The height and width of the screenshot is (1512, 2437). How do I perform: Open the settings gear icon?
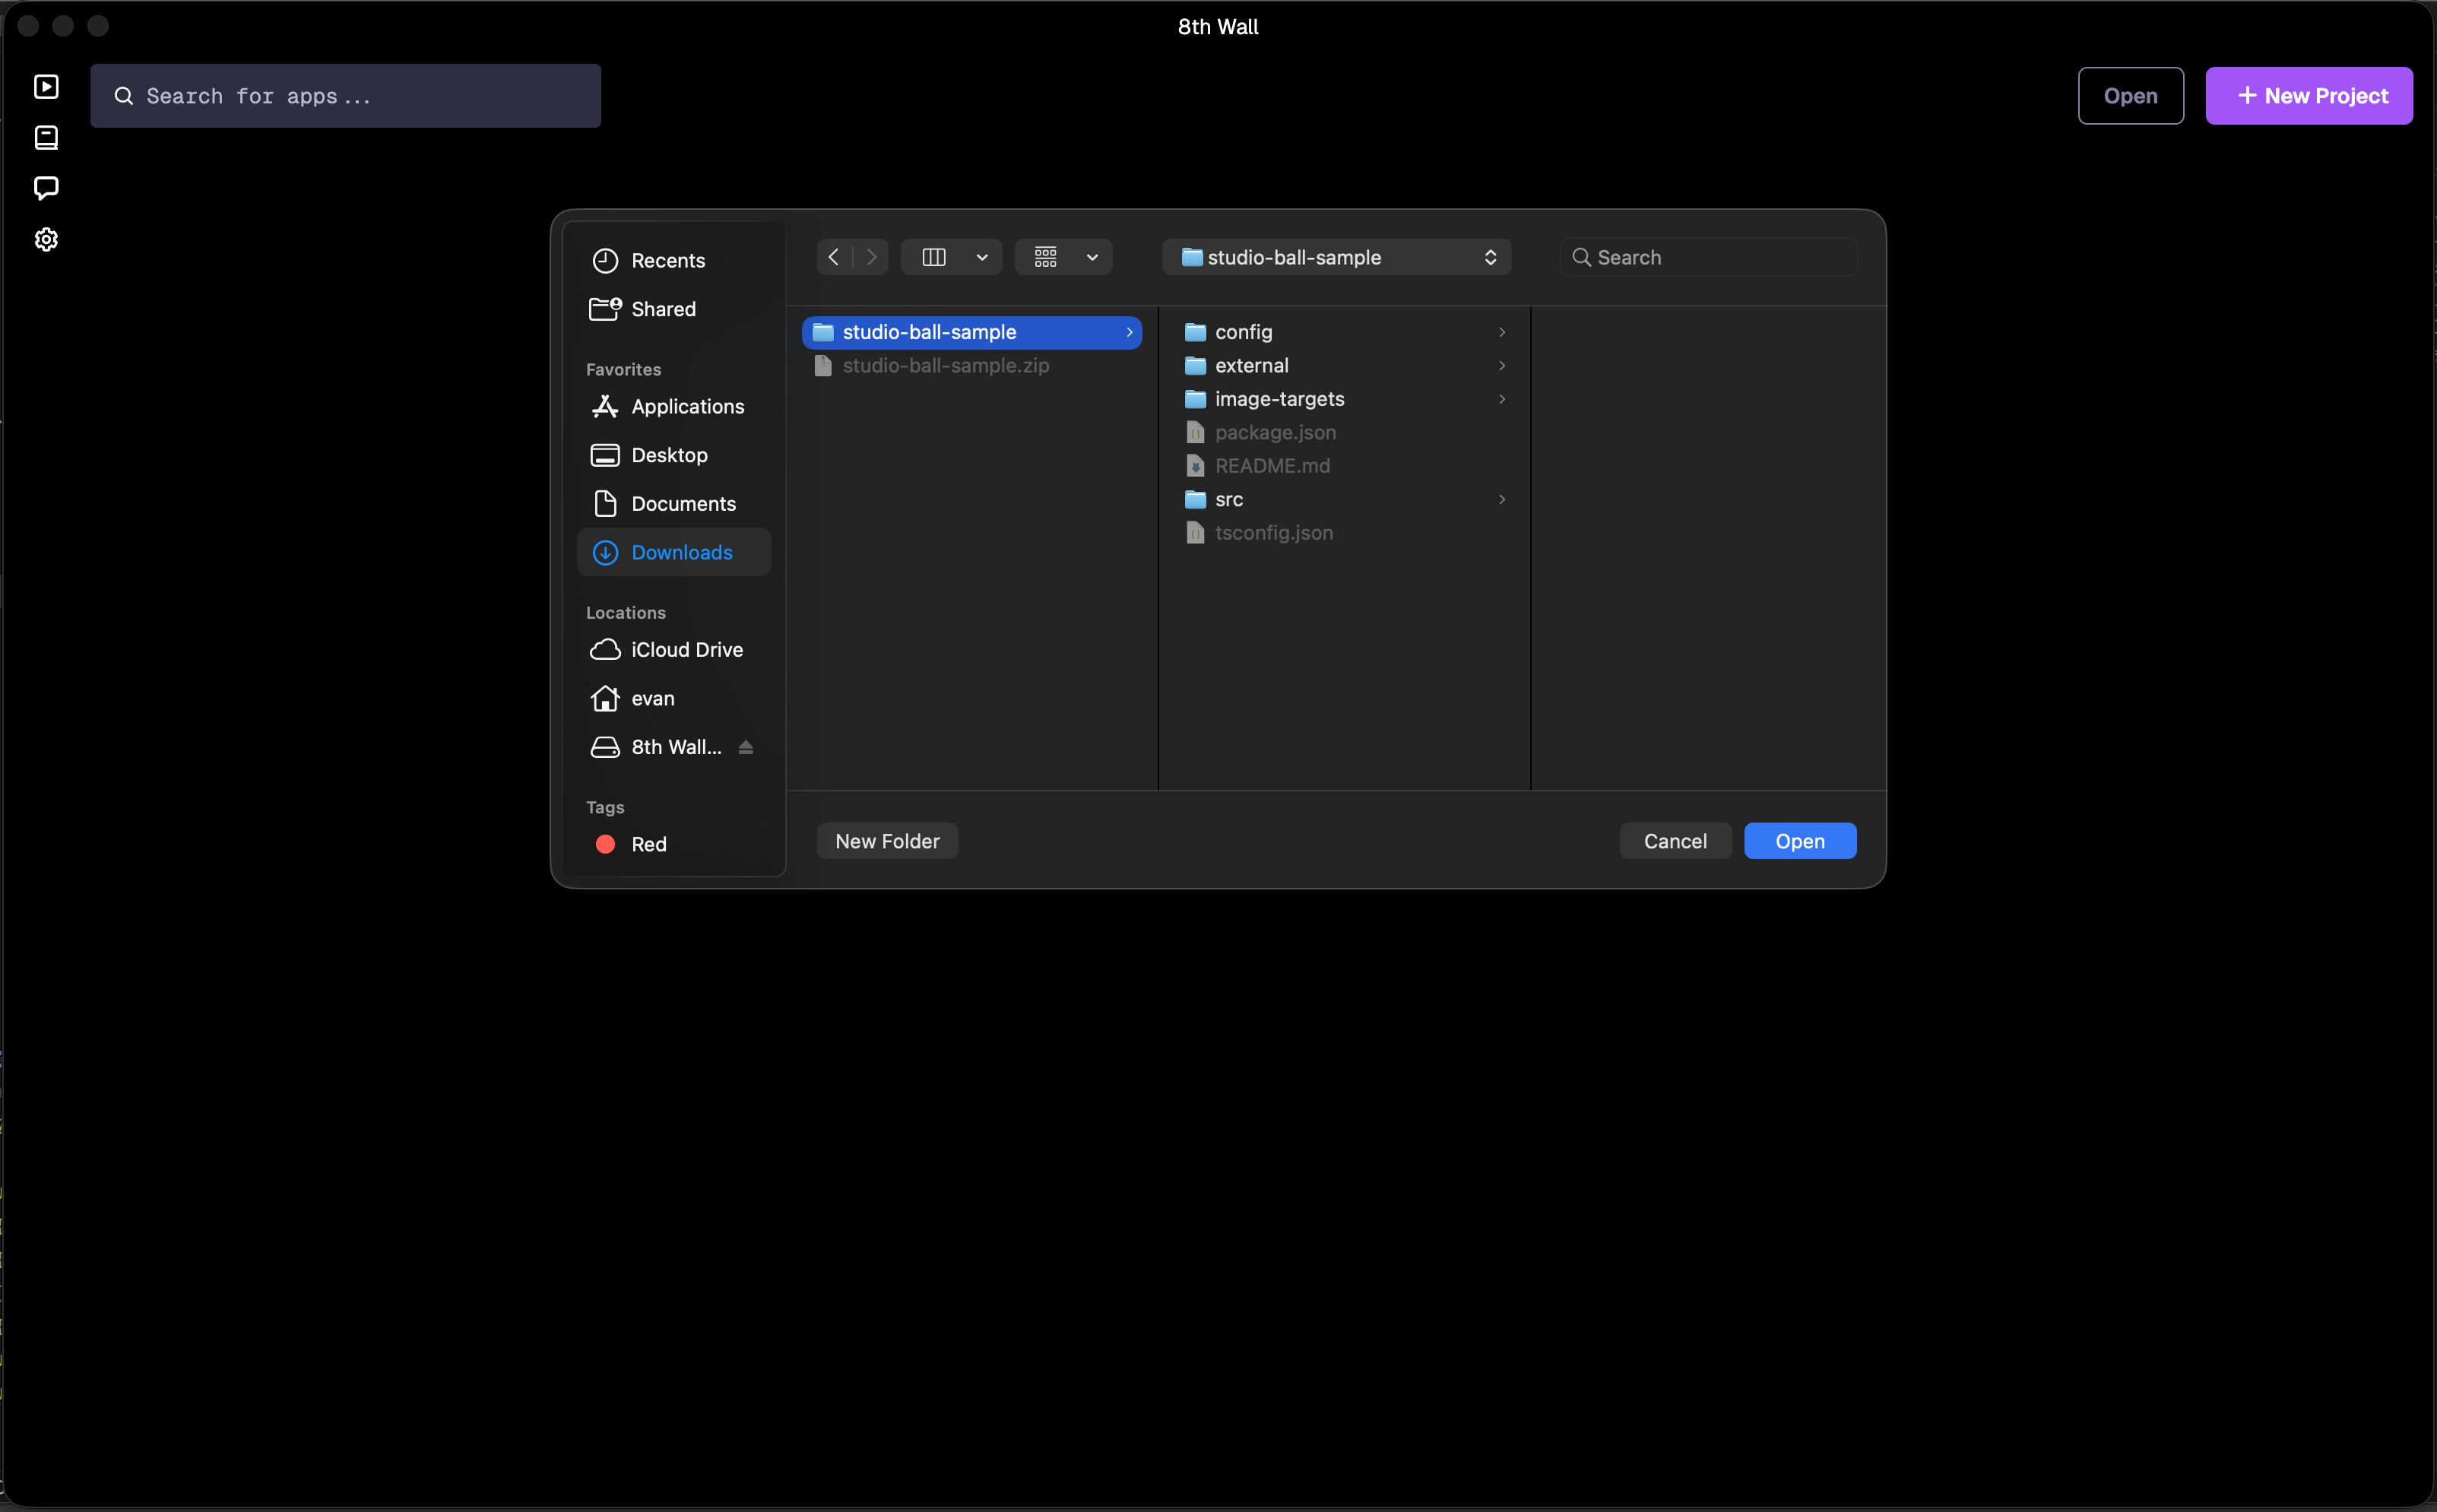pyautogui.click(x=46, y=240)
